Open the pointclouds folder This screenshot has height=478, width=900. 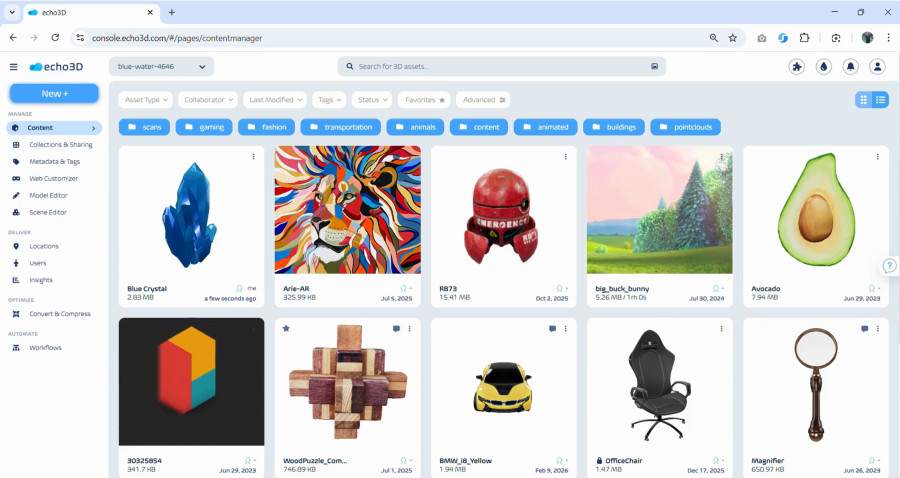pos(686,127)
